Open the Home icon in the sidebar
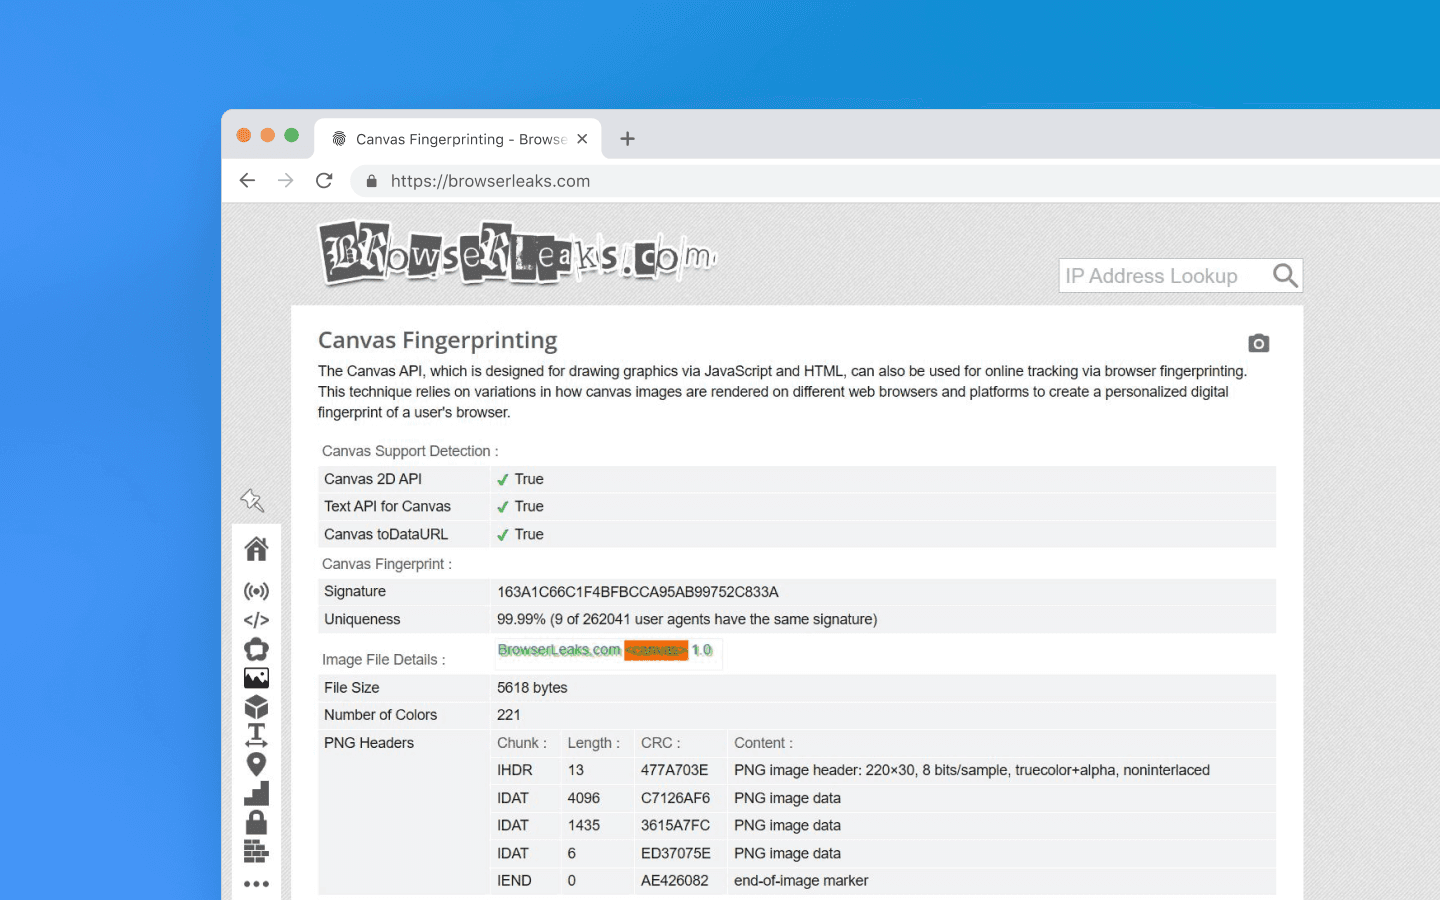 (x=256, y=548)
